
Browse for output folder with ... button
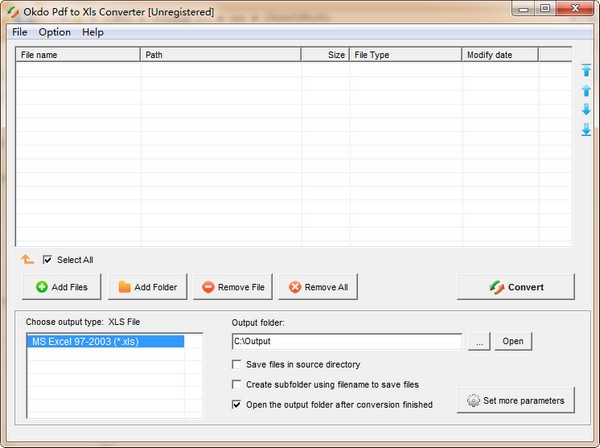point(480,342)
